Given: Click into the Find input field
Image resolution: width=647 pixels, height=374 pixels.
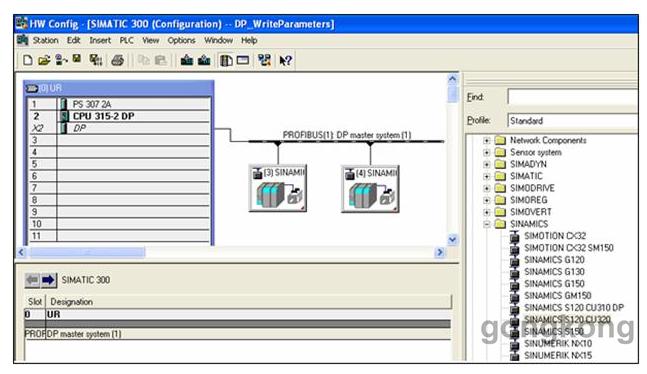Looking at the screenshot, I should click(572, 97).
